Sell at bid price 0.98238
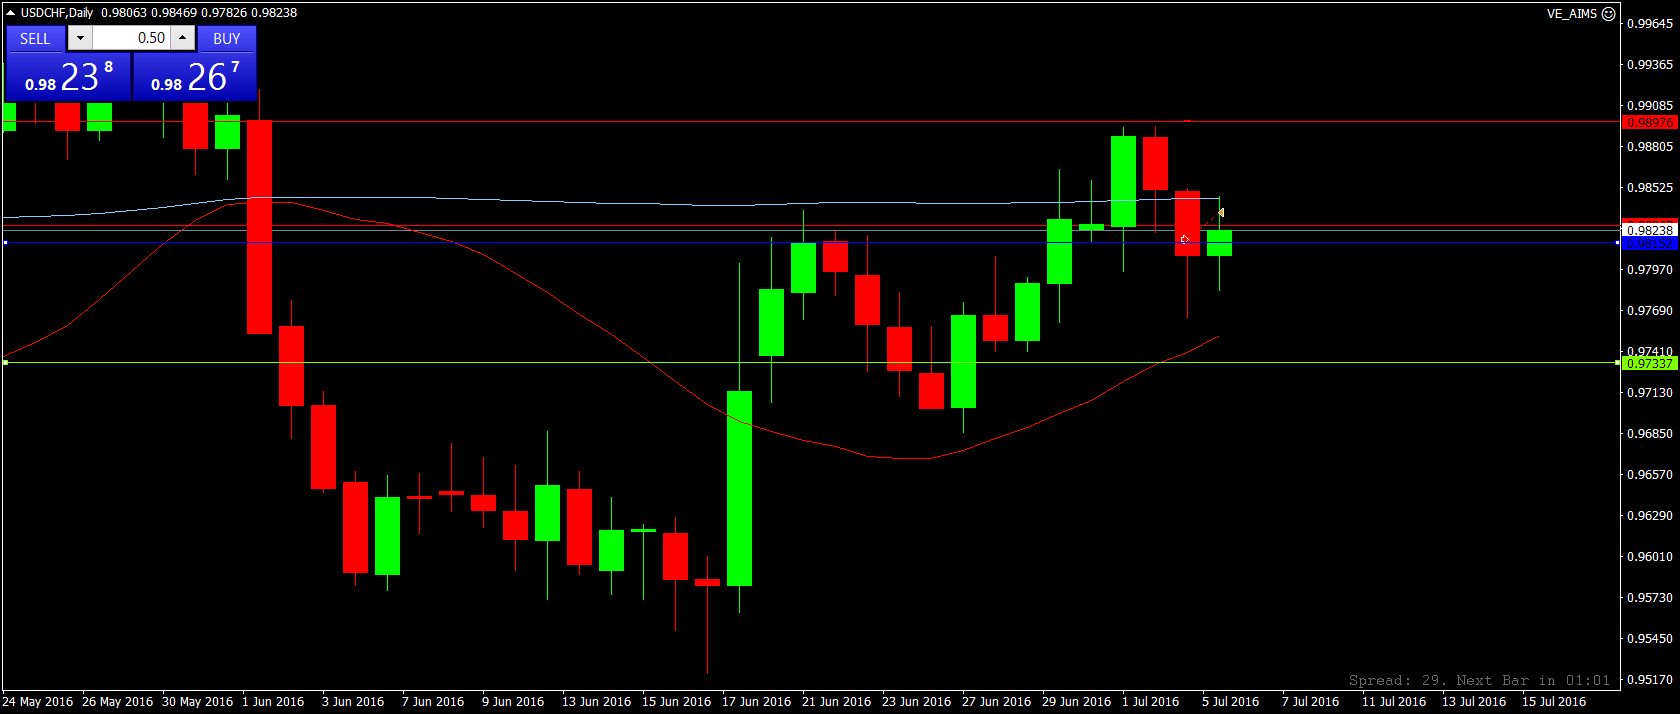The width and height of the screenshot is (1680, 714). (x=68, y=77)
